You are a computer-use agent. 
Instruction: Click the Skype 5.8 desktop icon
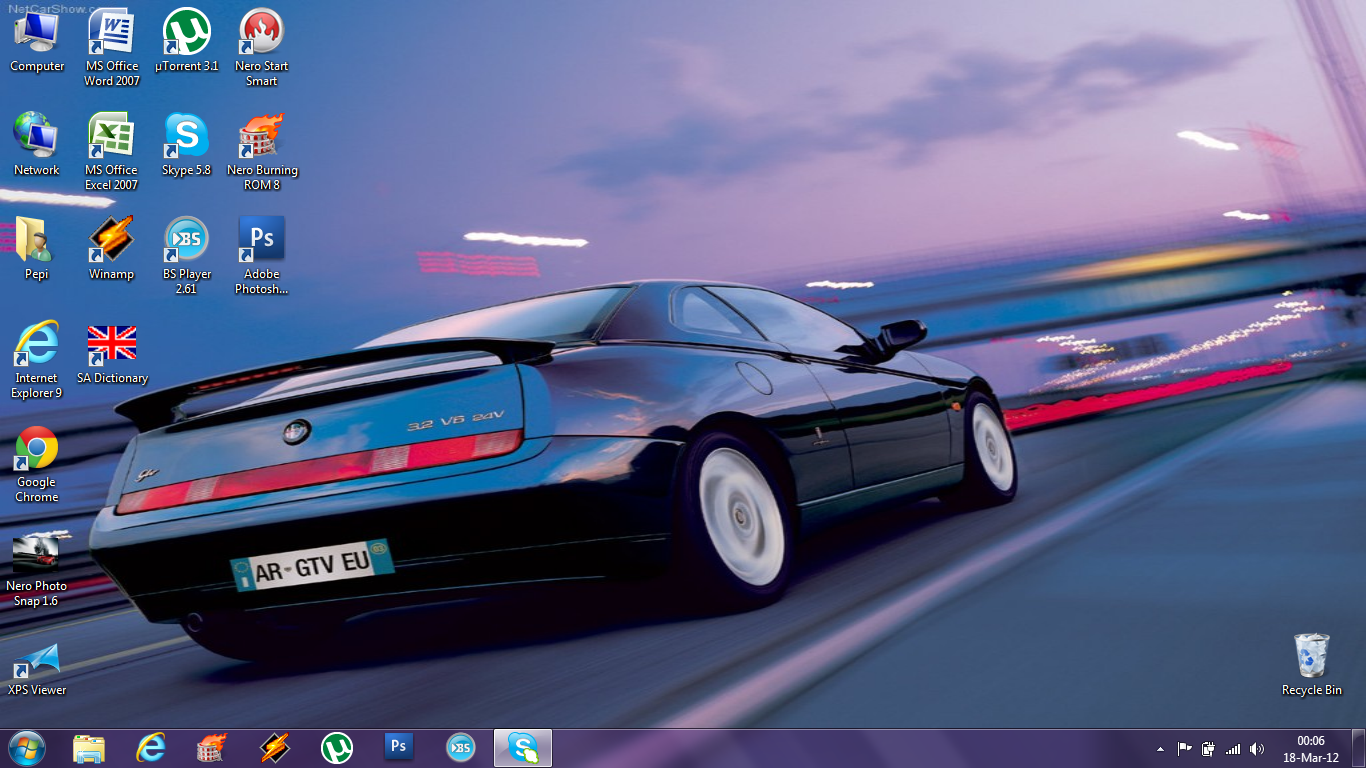coord(186,136)
